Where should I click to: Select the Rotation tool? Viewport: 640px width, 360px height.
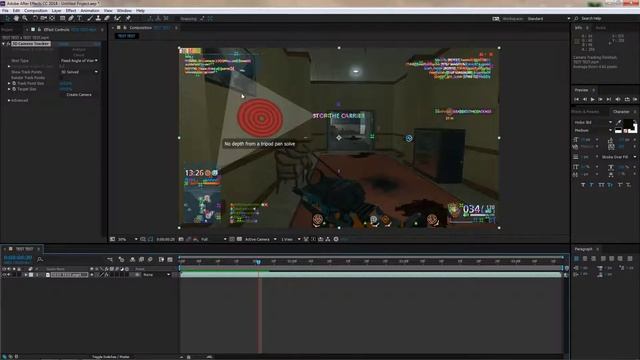coord(35,18)
